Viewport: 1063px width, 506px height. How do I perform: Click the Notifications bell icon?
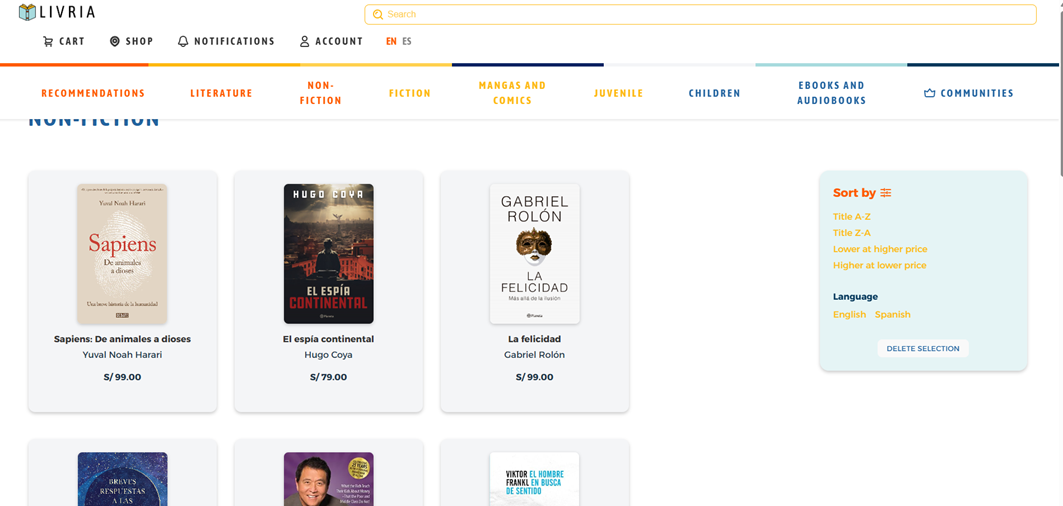(x=183, y=41)
